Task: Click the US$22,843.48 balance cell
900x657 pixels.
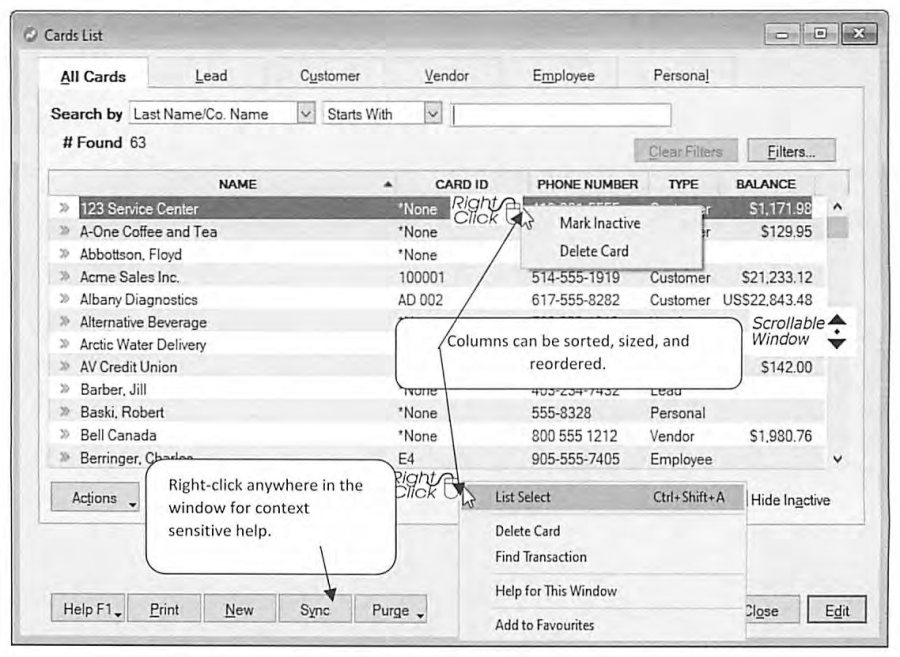Action: [x=767, y=300]
